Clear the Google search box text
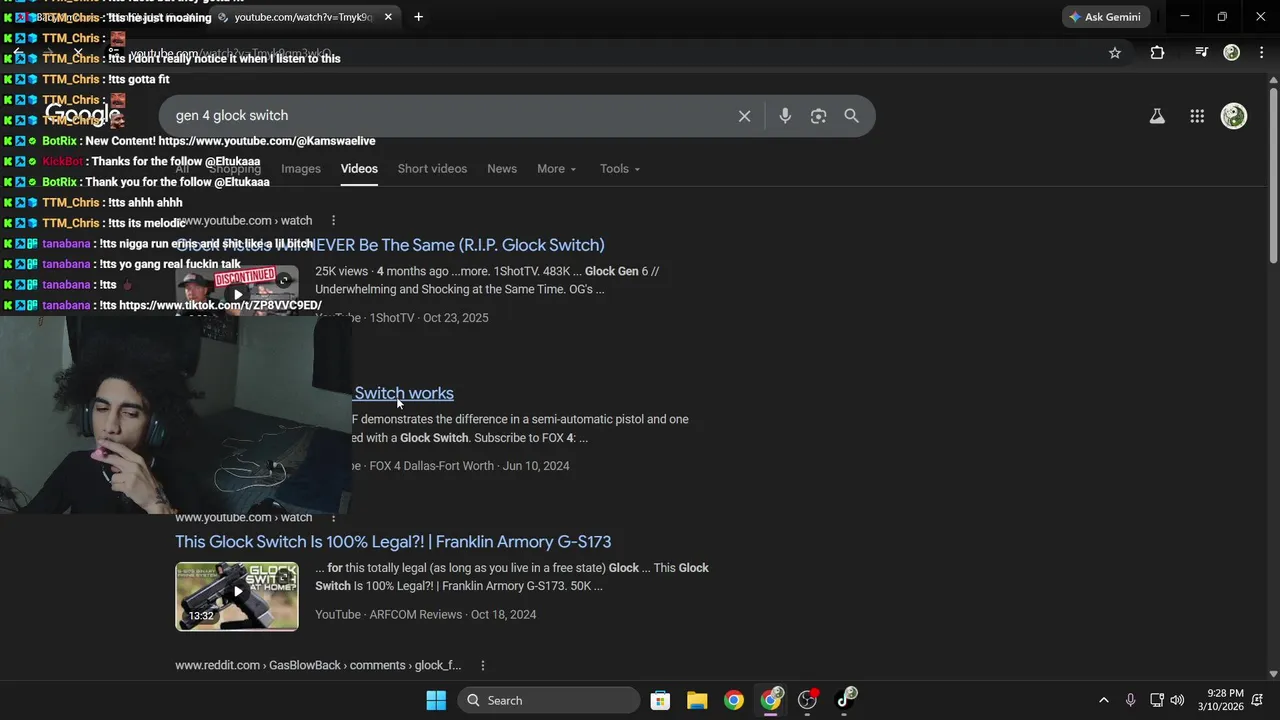Screen dimensions: 1280x720 pyautogui.click(x=744, y=116)
